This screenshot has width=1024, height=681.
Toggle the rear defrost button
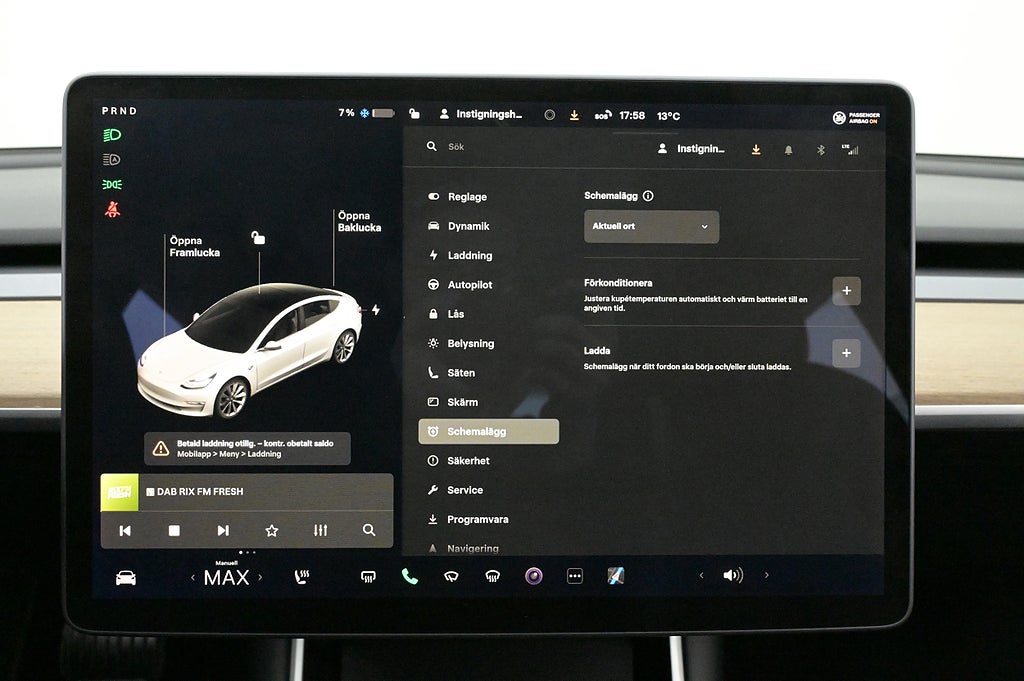368,576
